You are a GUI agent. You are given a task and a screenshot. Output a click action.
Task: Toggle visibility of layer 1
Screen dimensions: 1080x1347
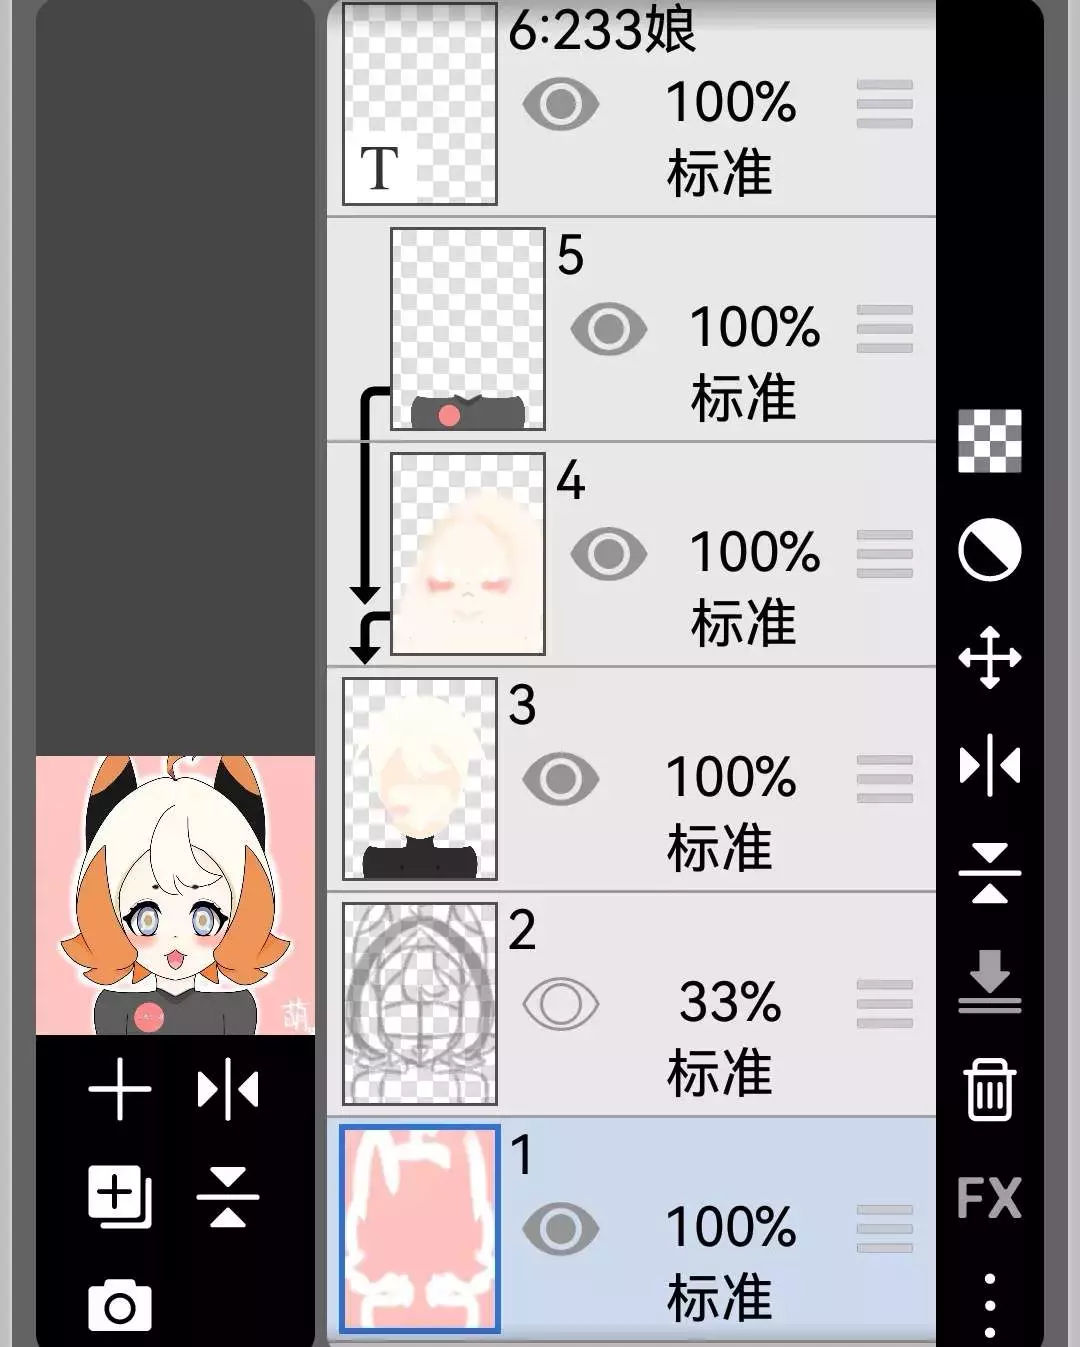coord(560,1229)
